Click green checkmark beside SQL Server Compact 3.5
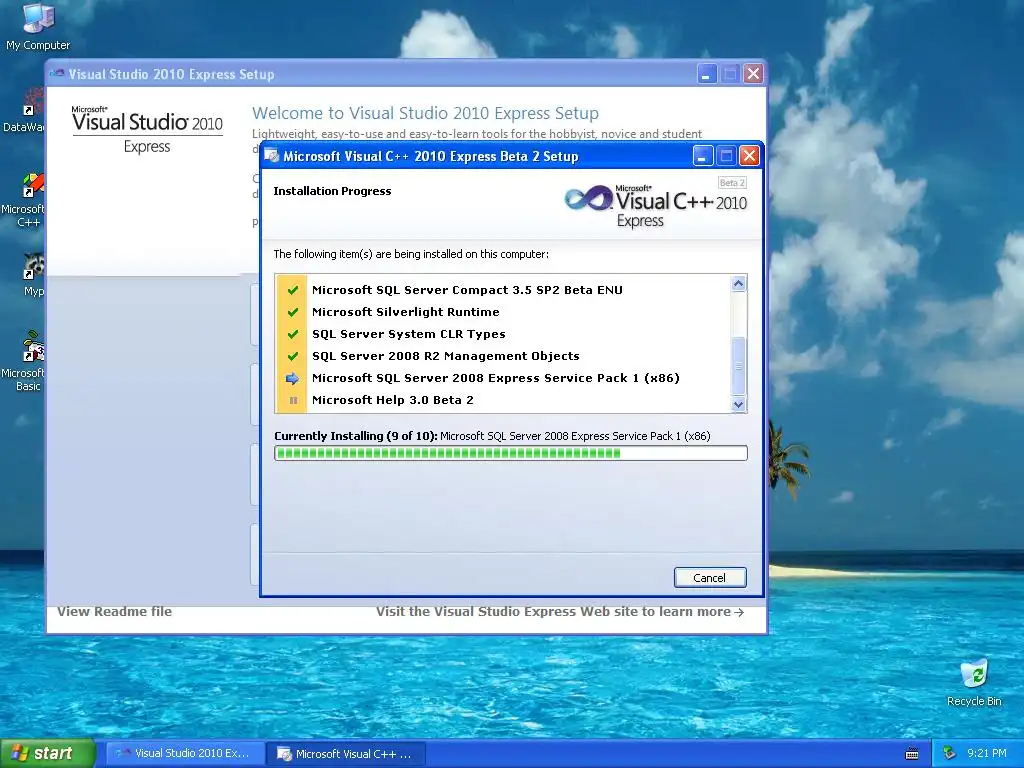Image resolution: width=1024 pixels, height=768 pixels. (x=293, y=290)
